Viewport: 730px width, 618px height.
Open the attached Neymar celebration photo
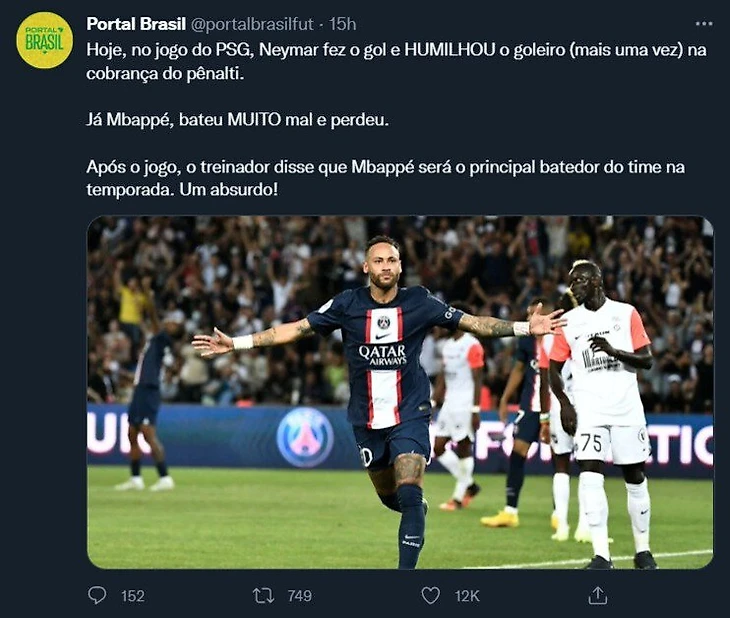pyautogui.click(x=400, y=392)
